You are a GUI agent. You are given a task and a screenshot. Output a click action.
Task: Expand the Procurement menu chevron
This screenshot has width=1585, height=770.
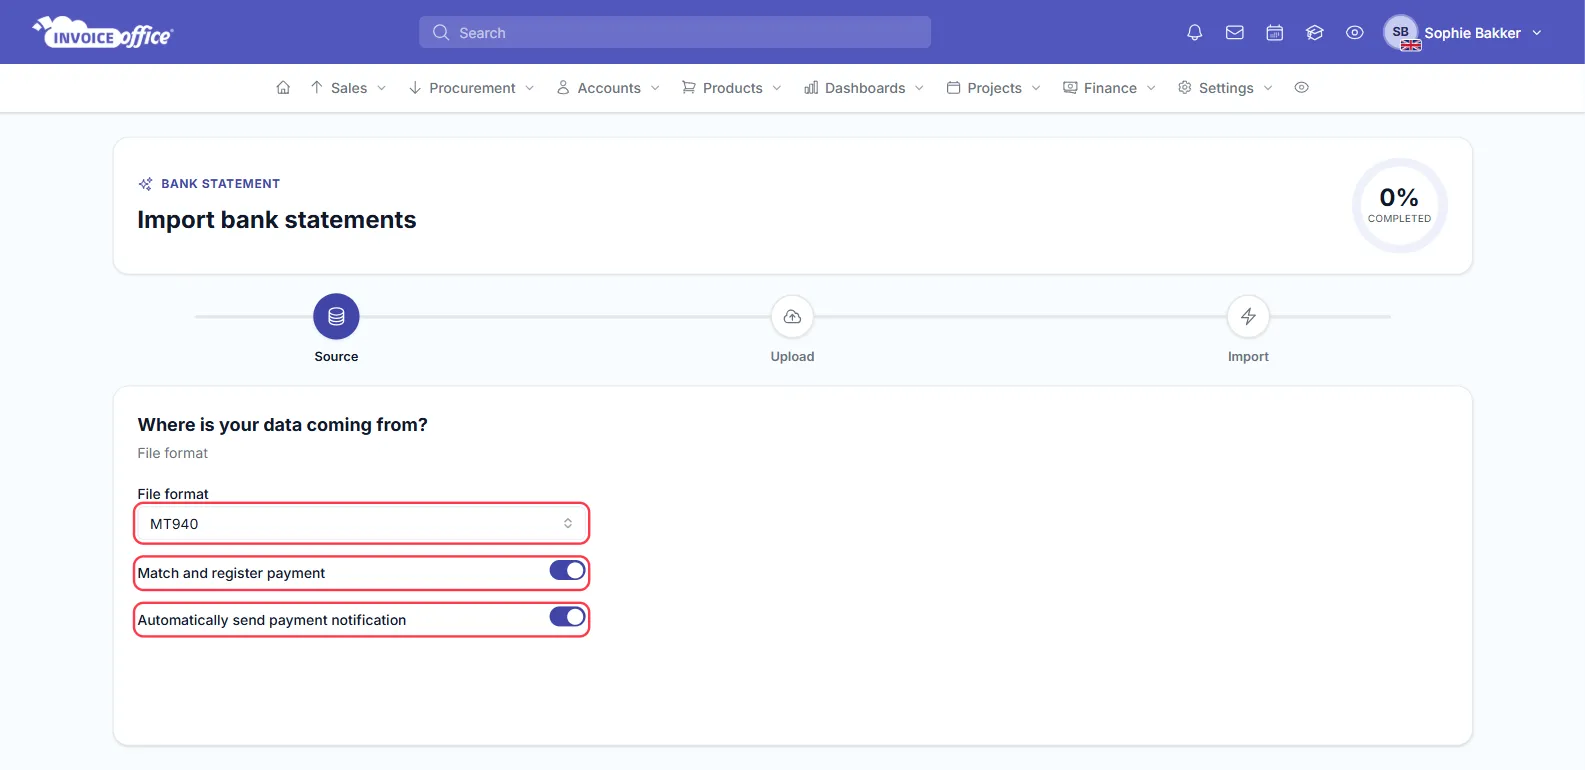(529, 88)
